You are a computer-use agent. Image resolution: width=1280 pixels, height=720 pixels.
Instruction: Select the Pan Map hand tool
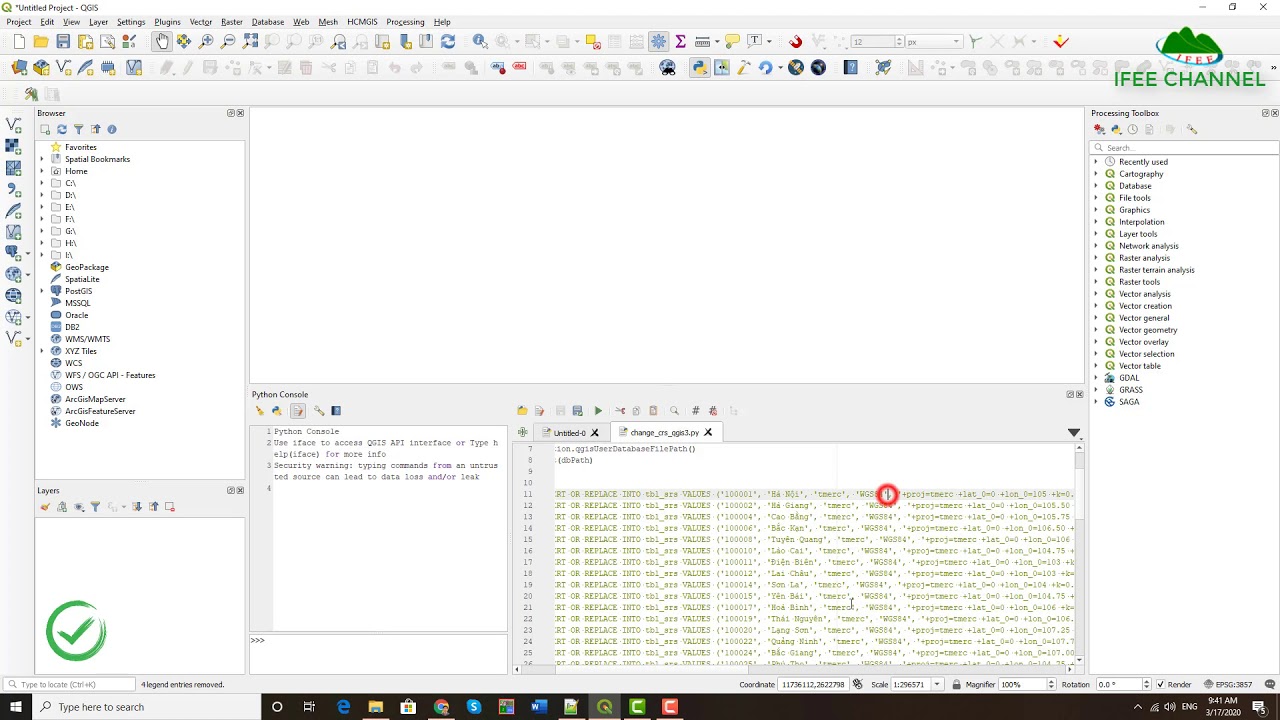point(162,41)
